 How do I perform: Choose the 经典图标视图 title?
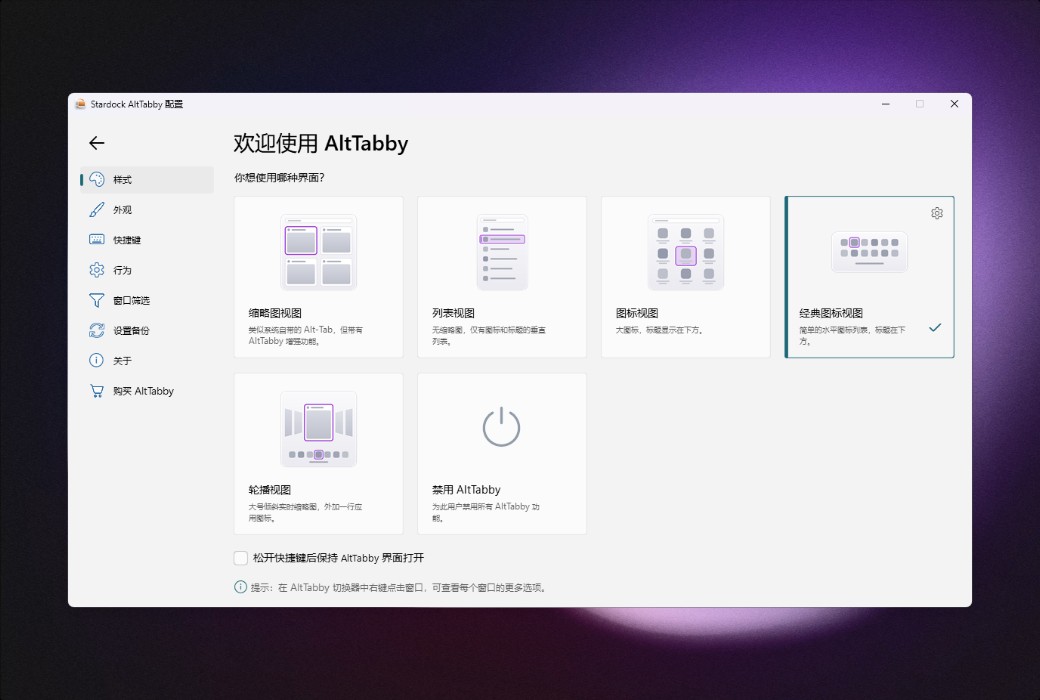pyautogui.click(x=831, y=313)
